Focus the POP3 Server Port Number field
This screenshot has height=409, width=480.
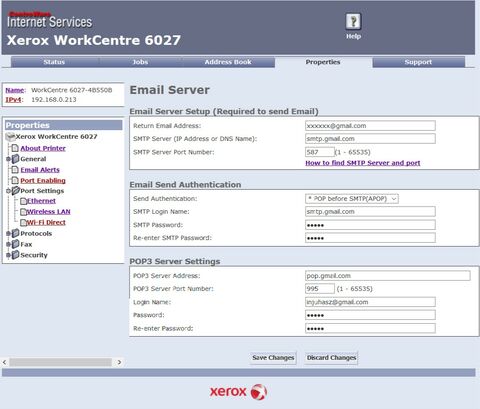320,289
